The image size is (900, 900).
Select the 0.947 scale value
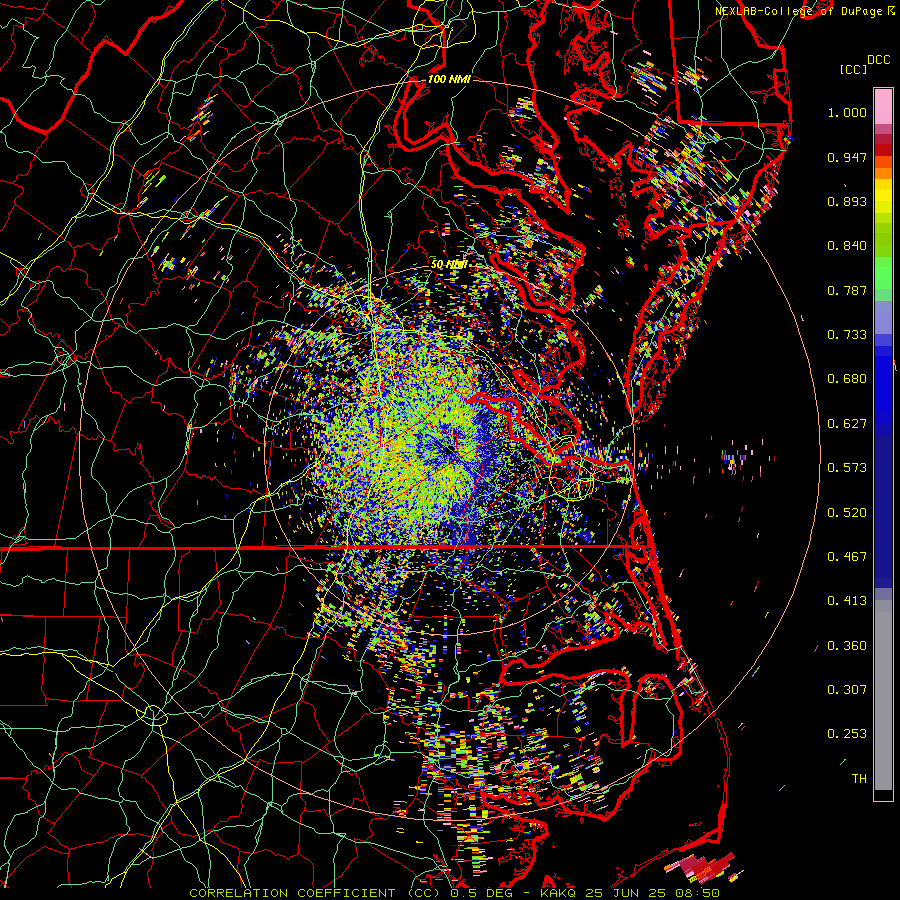847,157
